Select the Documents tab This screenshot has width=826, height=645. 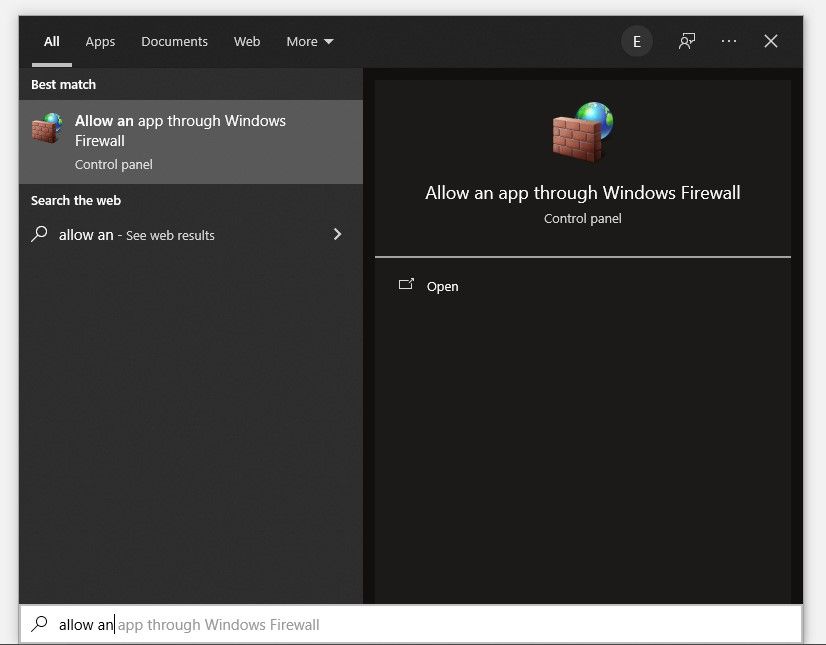[174, 42]
